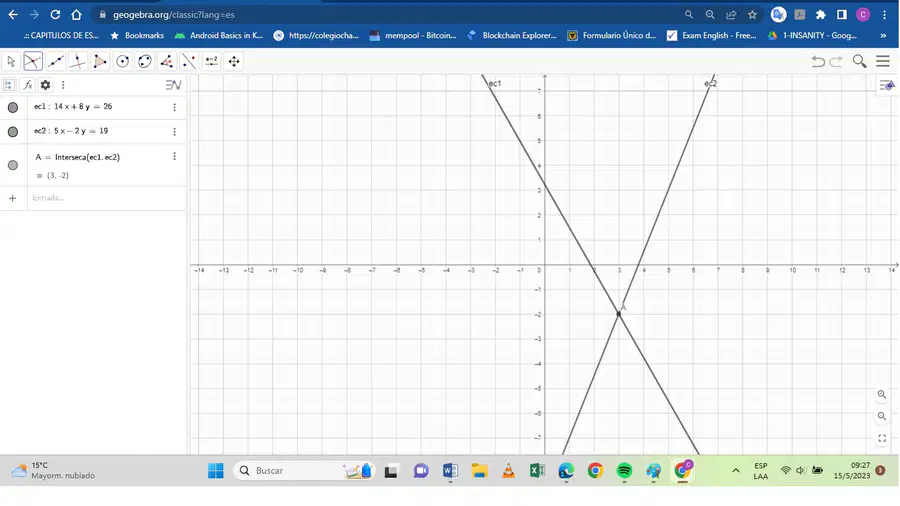Click the geogebra.org address bar
The height and width of the screenshot is (506, 900).
click(173, 15)
